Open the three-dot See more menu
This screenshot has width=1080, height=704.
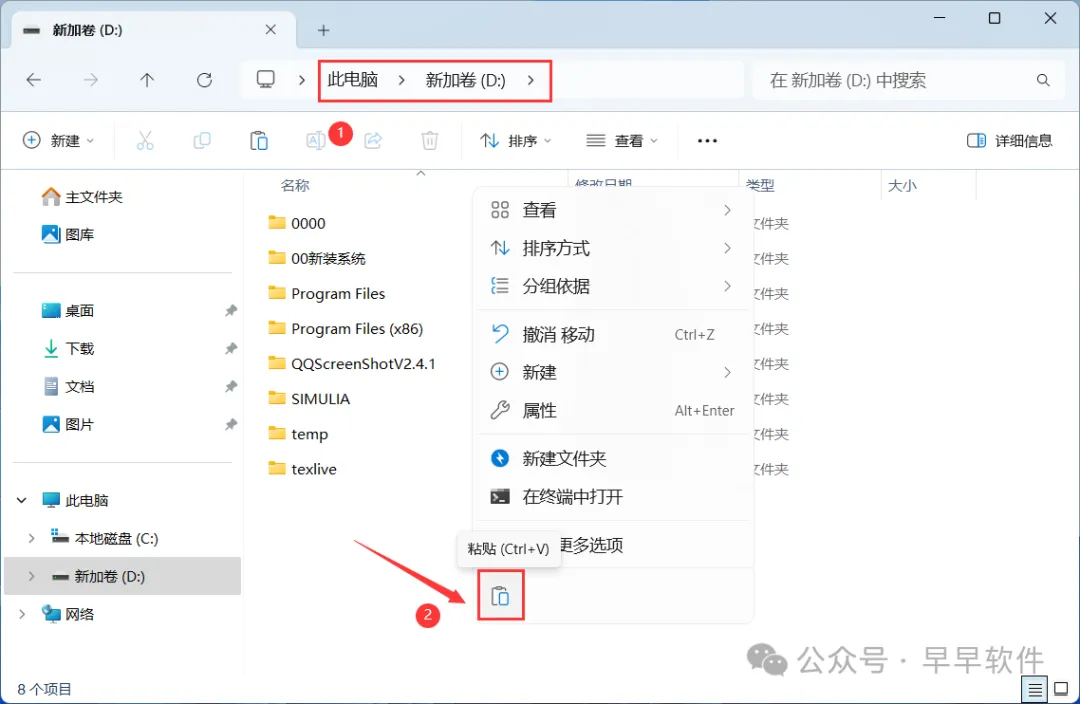[707, 141]
